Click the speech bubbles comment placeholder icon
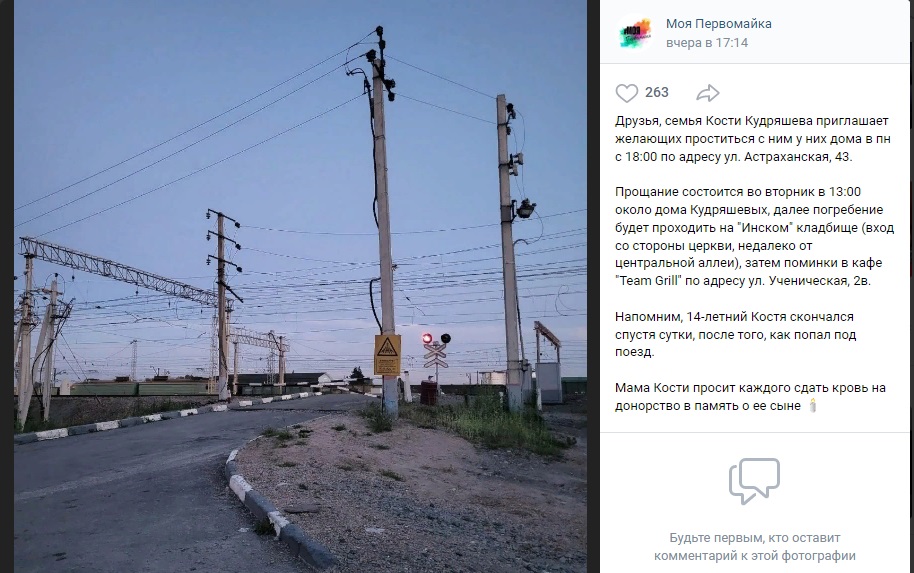This screenshot has width=914, height=573. [x=754, y=481]
